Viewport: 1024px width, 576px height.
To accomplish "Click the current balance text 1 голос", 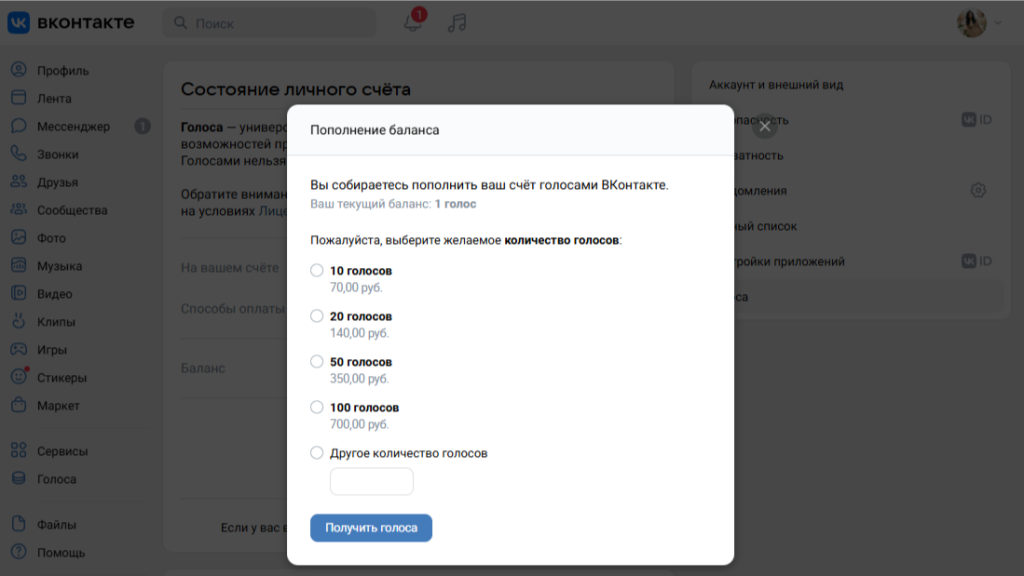I will [x=455, y=204].
